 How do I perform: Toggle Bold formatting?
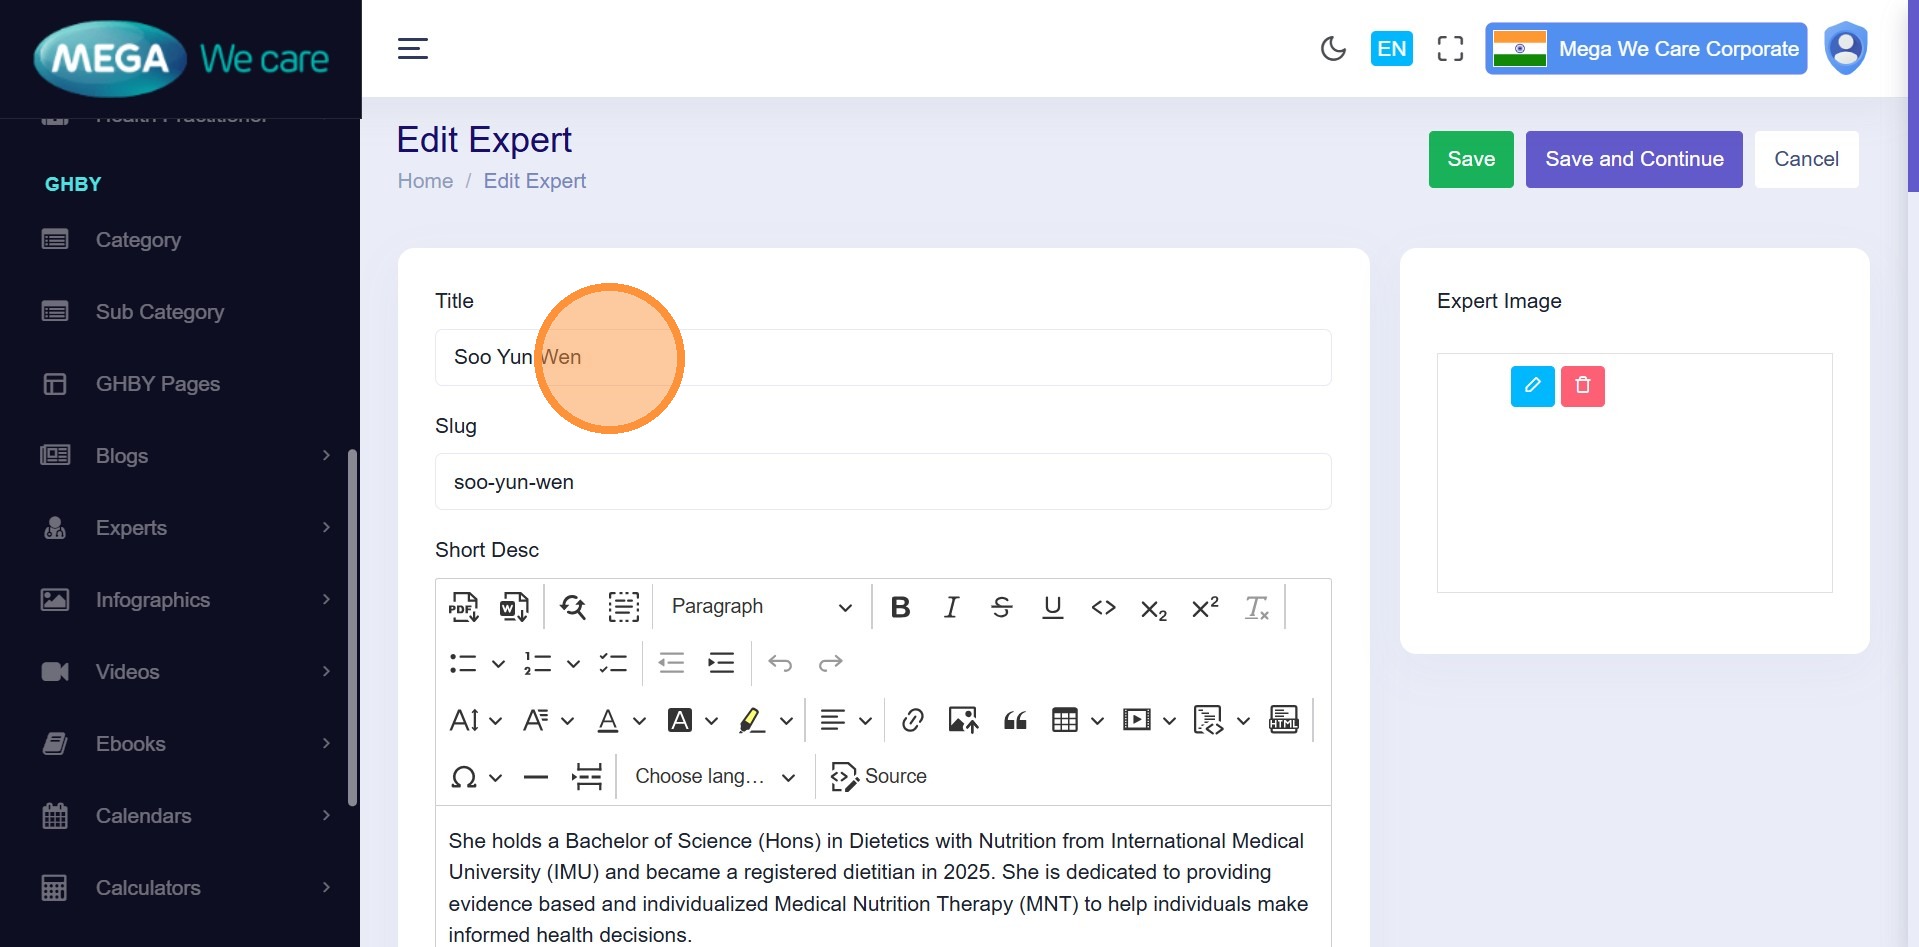tap(900, 607)
